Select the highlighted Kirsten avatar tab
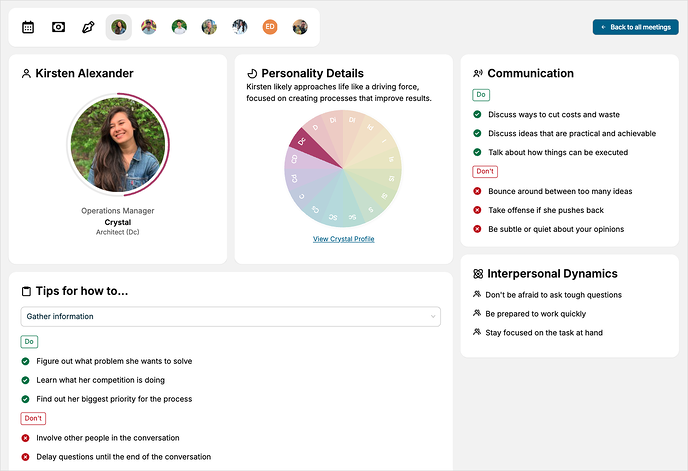 (x=119, y=27)
